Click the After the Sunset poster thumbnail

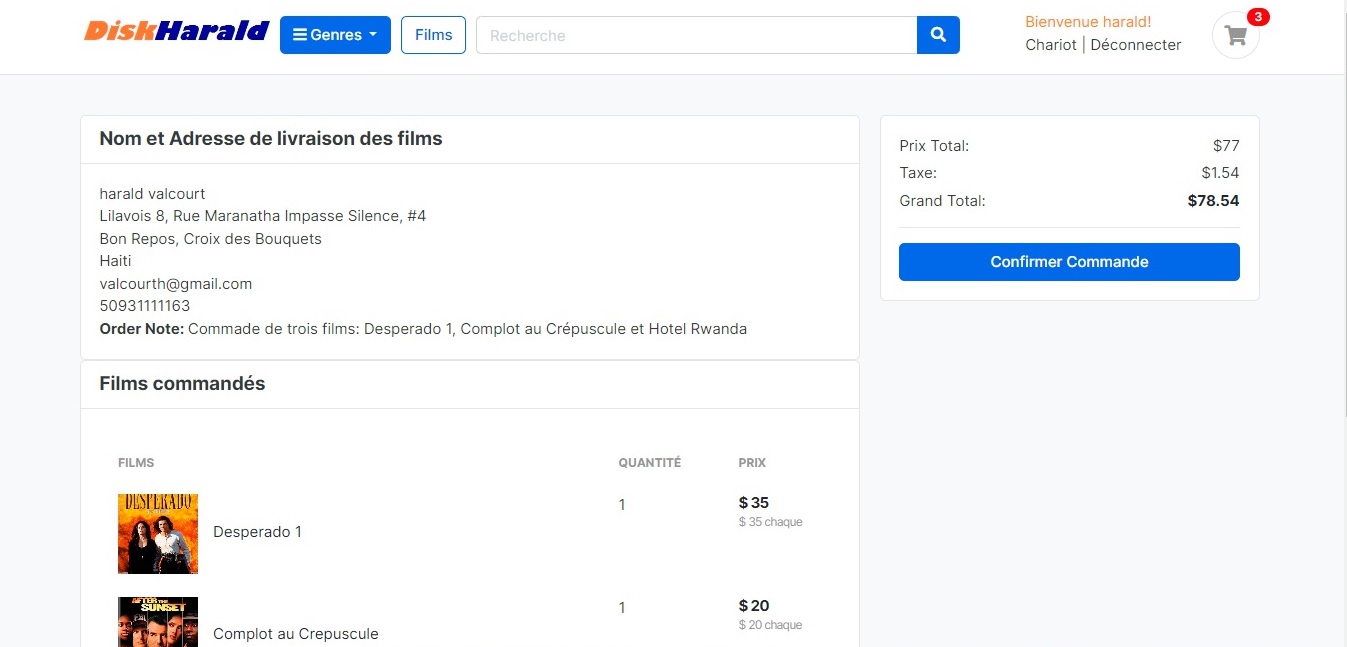[x=158, y=622]
